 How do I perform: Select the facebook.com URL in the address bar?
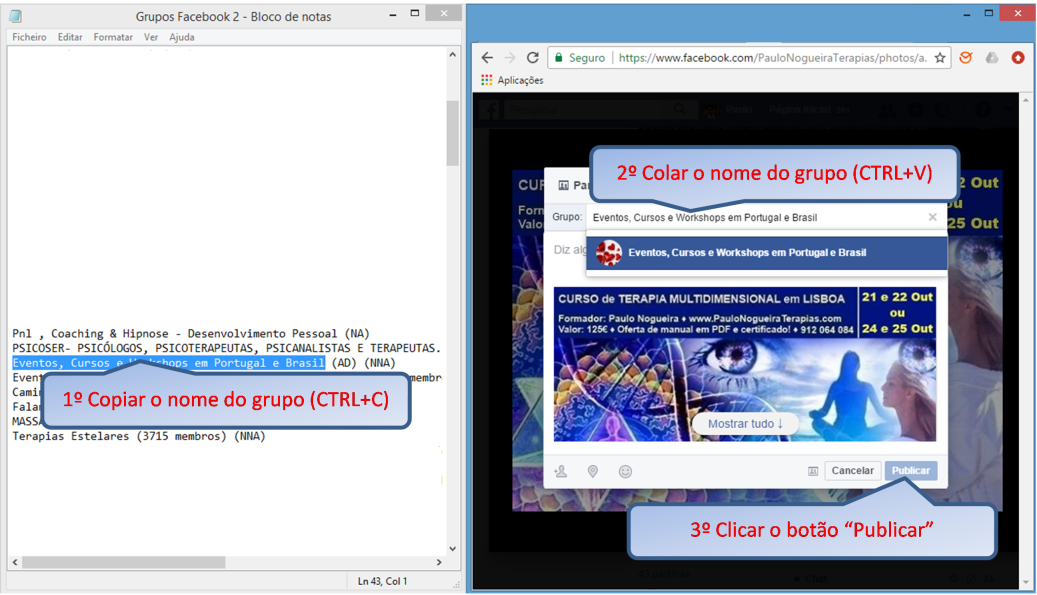[x=772, y=58]
